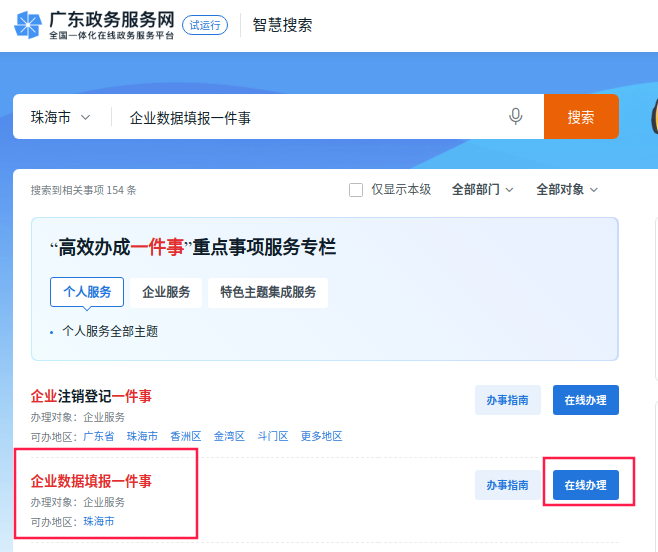
Task: Click 更多地区 to show more regions
Action: [x=321, y=436]
